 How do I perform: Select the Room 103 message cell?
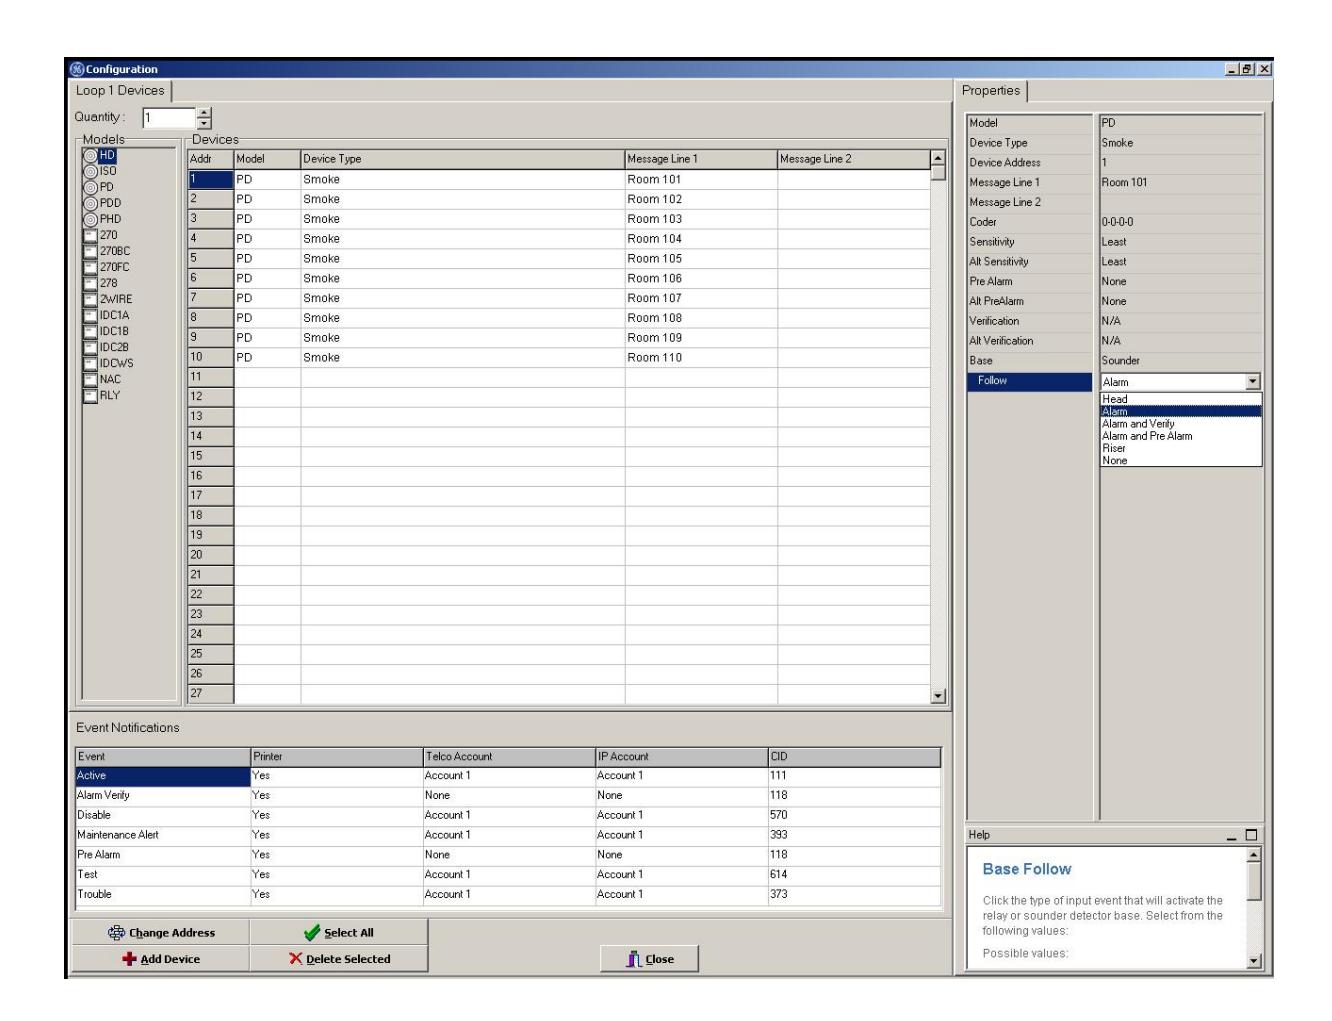pos(701,219)
